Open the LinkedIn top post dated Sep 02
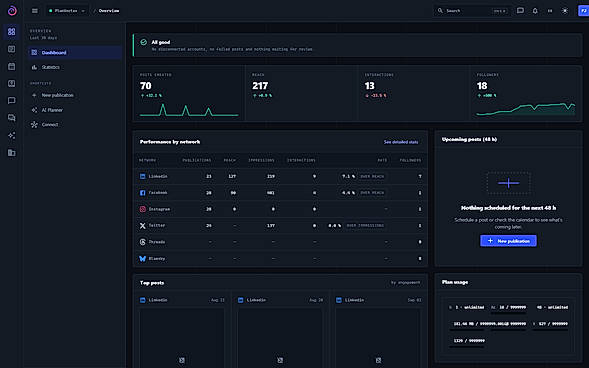Viewport: 589px width, 368px height. (x=379, y=330)
